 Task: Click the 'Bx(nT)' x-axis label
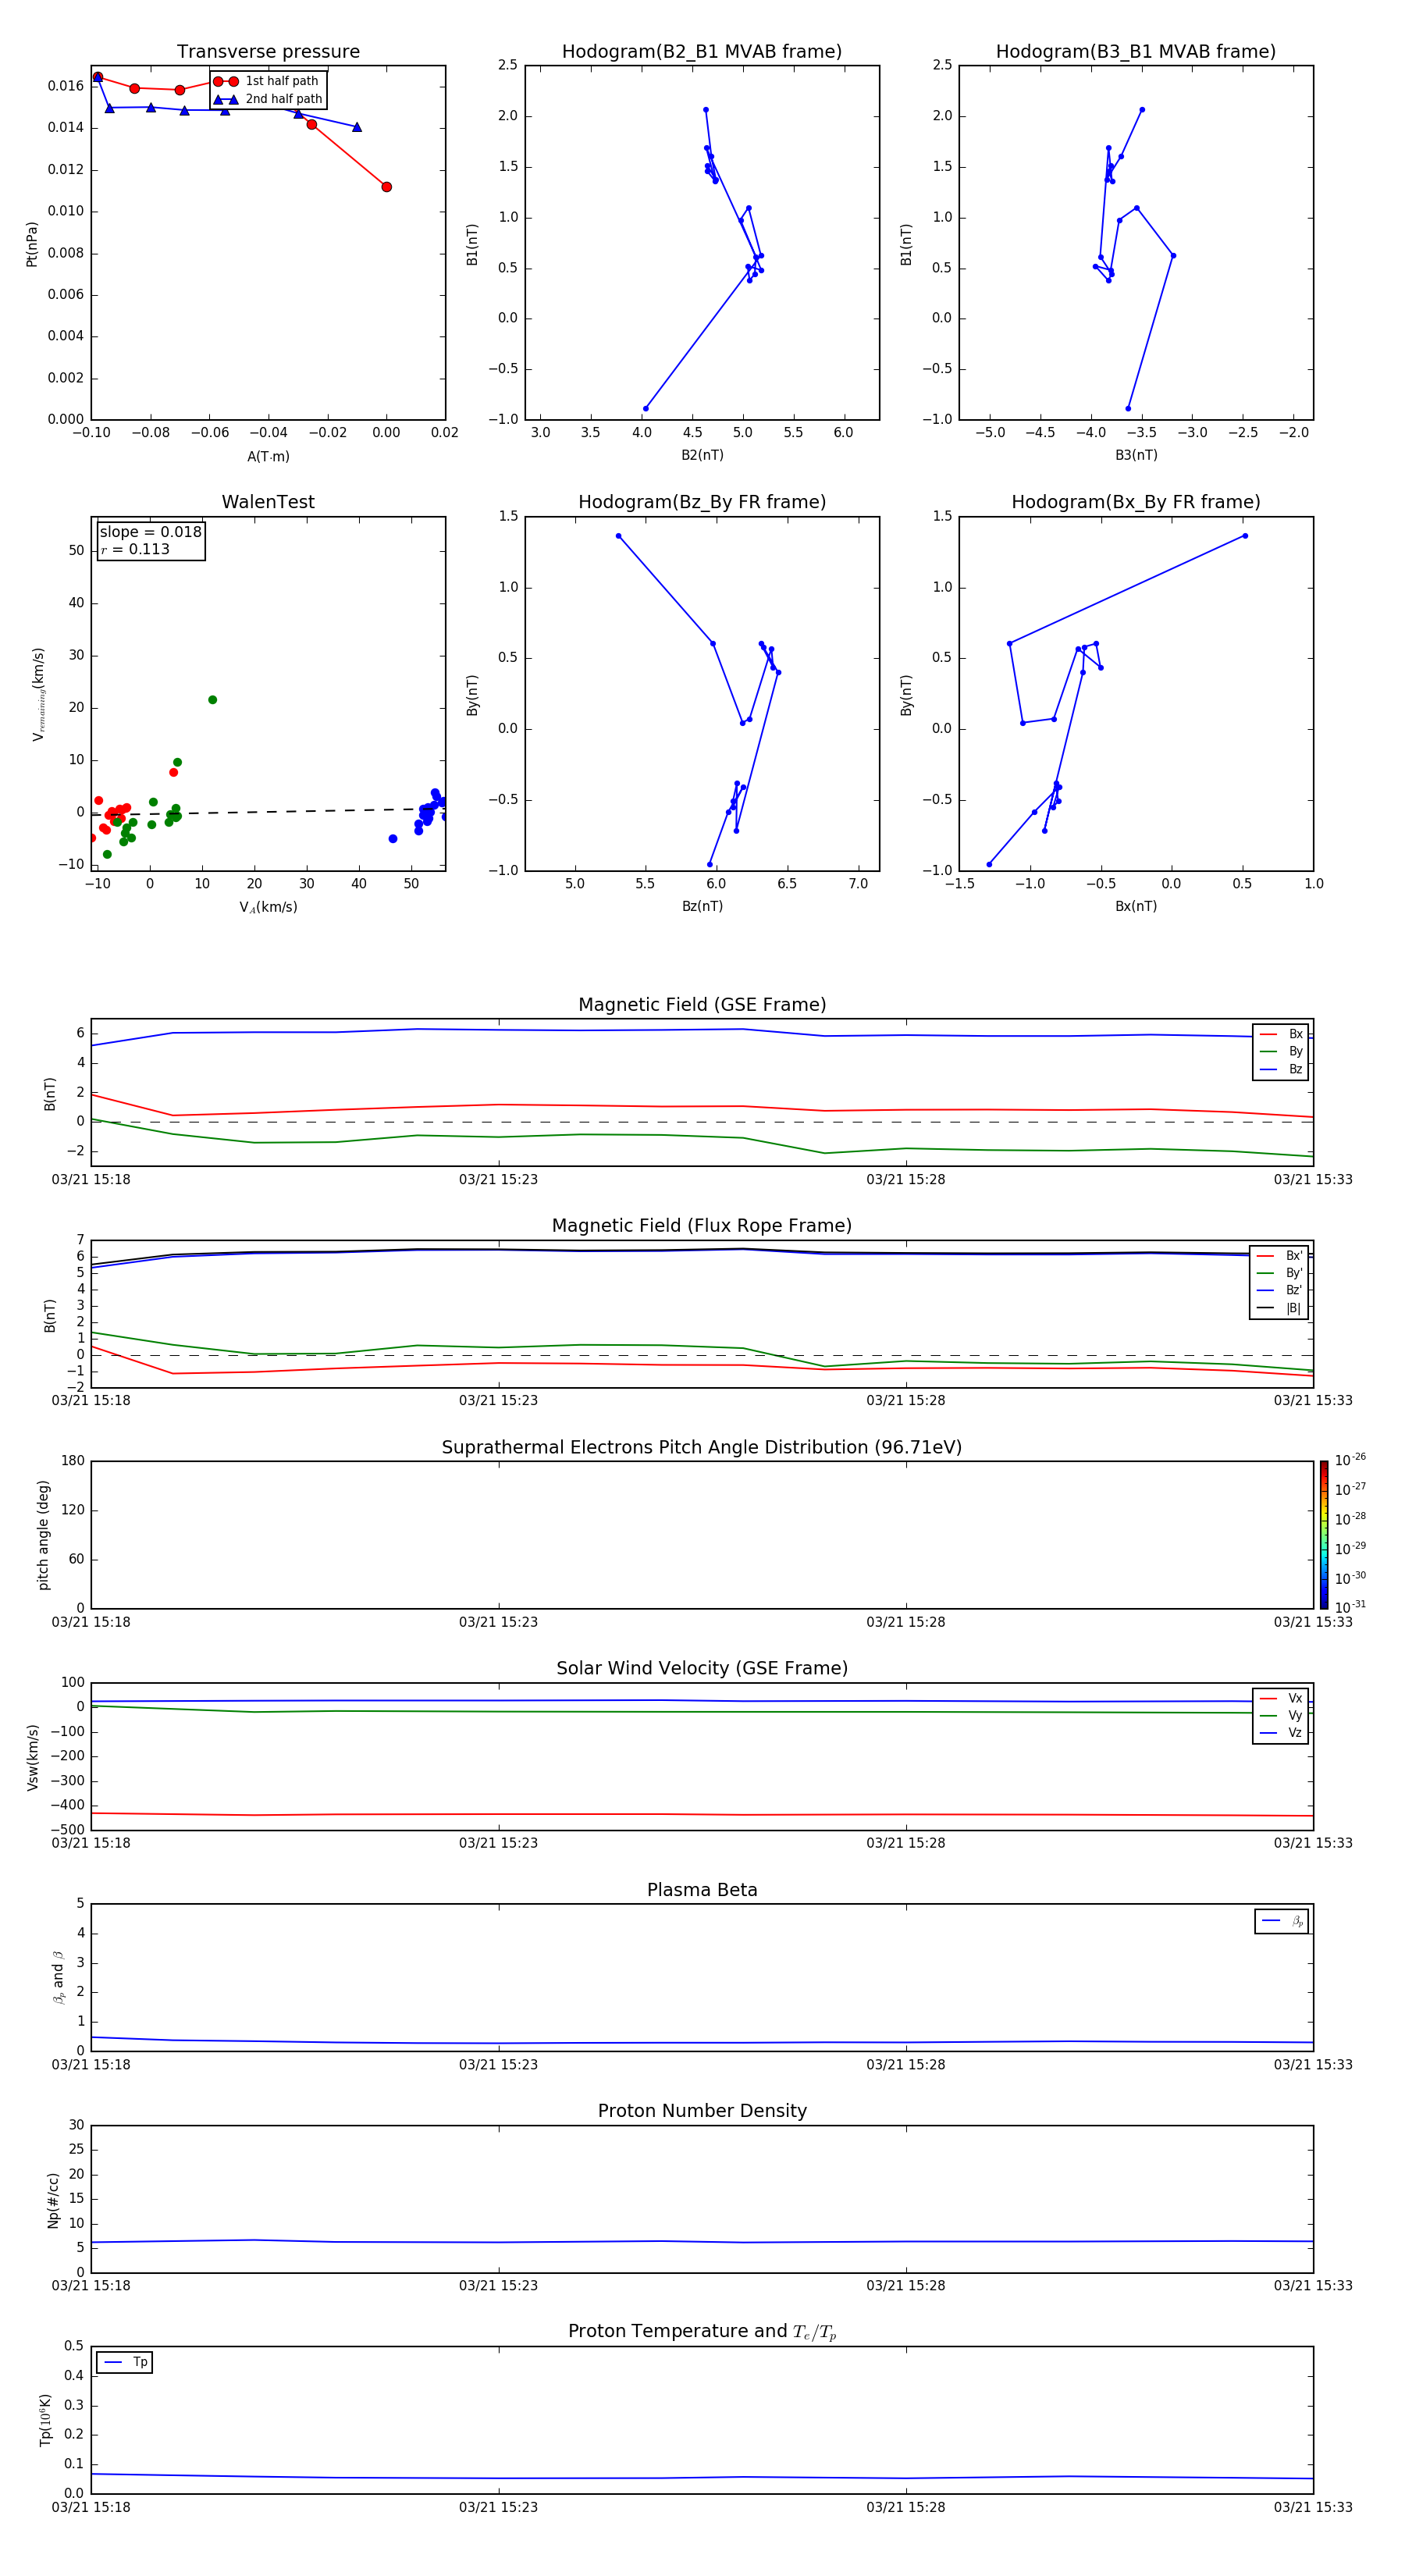(1136, 906)
